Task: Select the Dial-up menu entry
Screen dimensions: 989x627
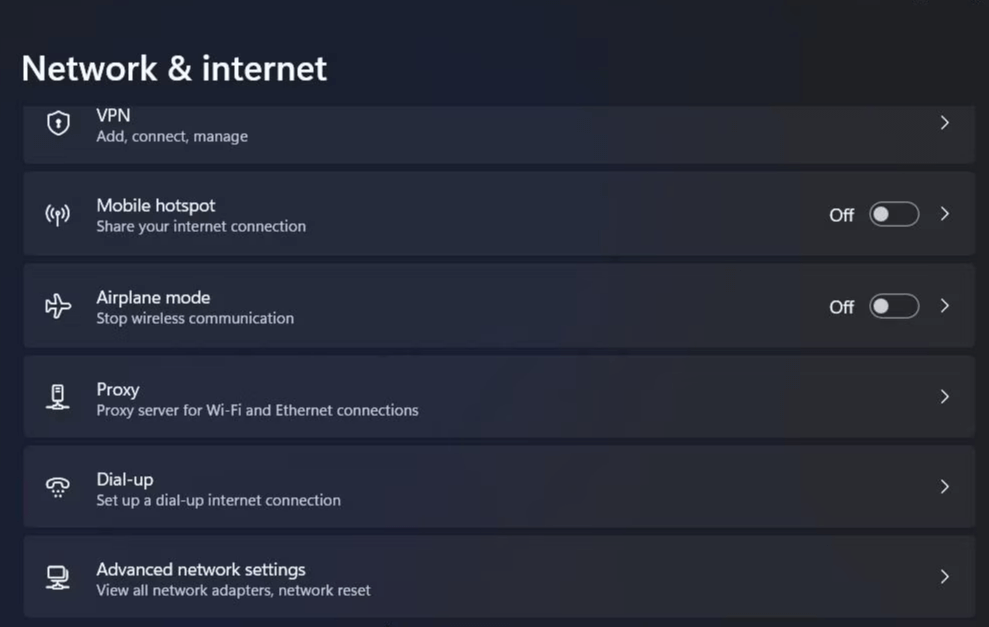Action: (125, 479)
